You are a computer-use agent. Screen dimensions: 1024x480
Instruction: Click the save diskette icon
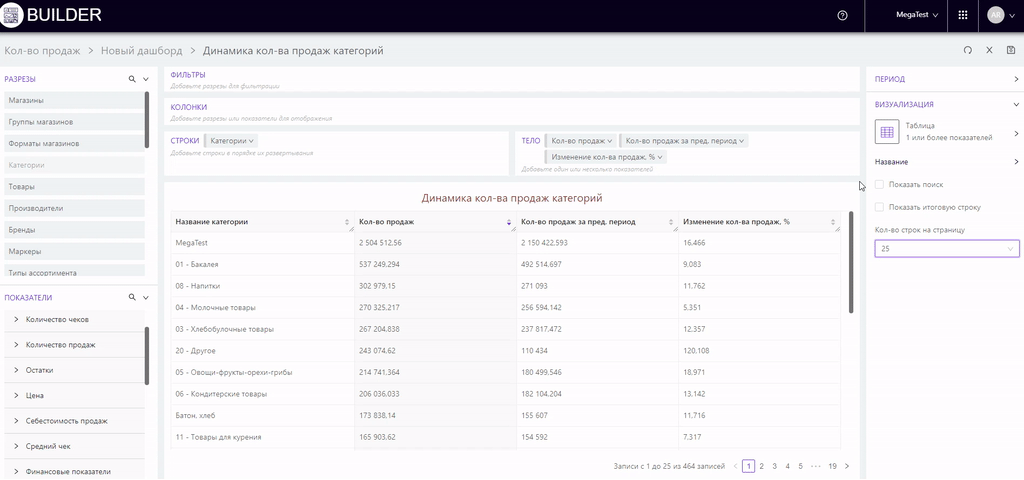1010,50
